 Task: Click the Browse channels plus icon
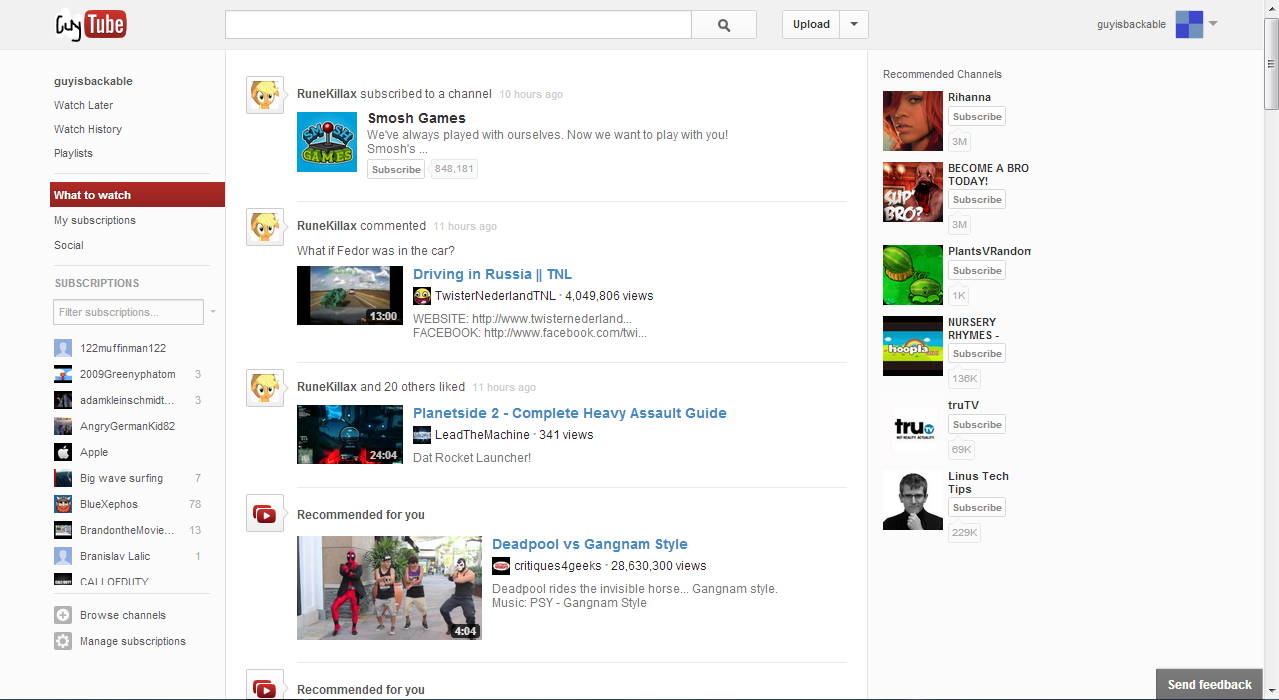pyautogui.click(x=63, y=615)
